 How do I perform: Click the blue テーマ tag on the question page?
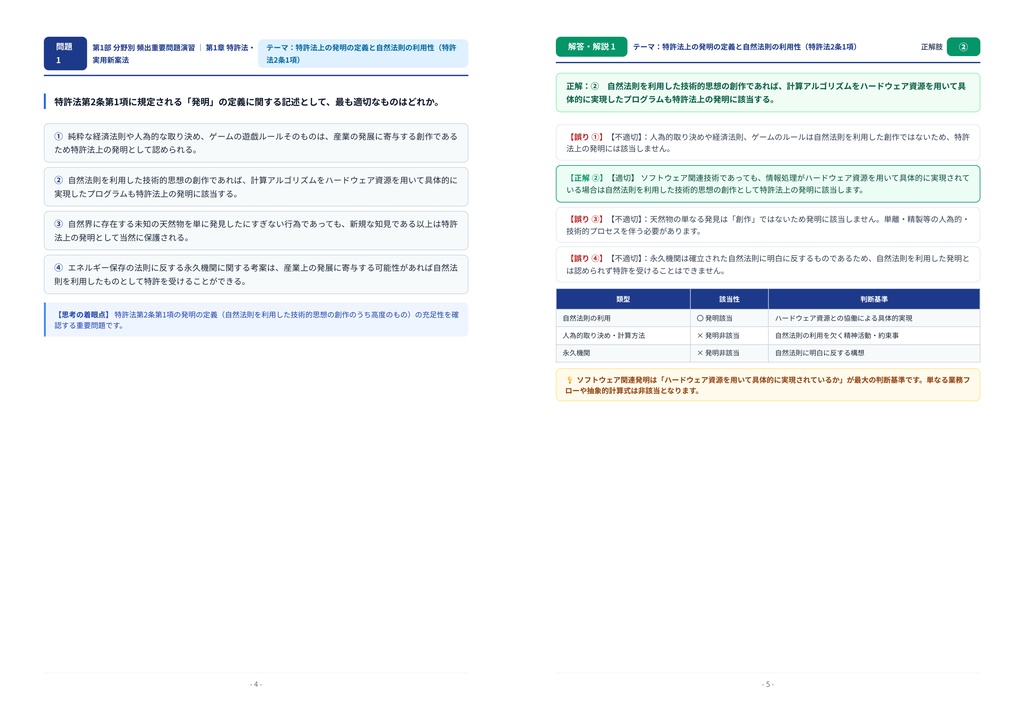(x=363, y=54)
